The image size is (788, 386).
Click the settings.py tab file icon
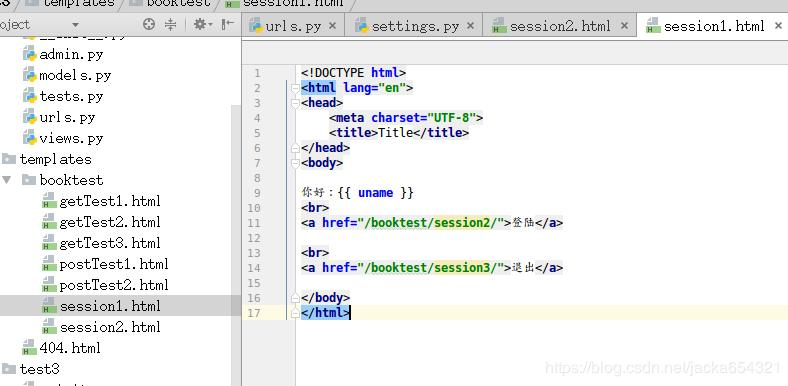click(x=361, y=26)
